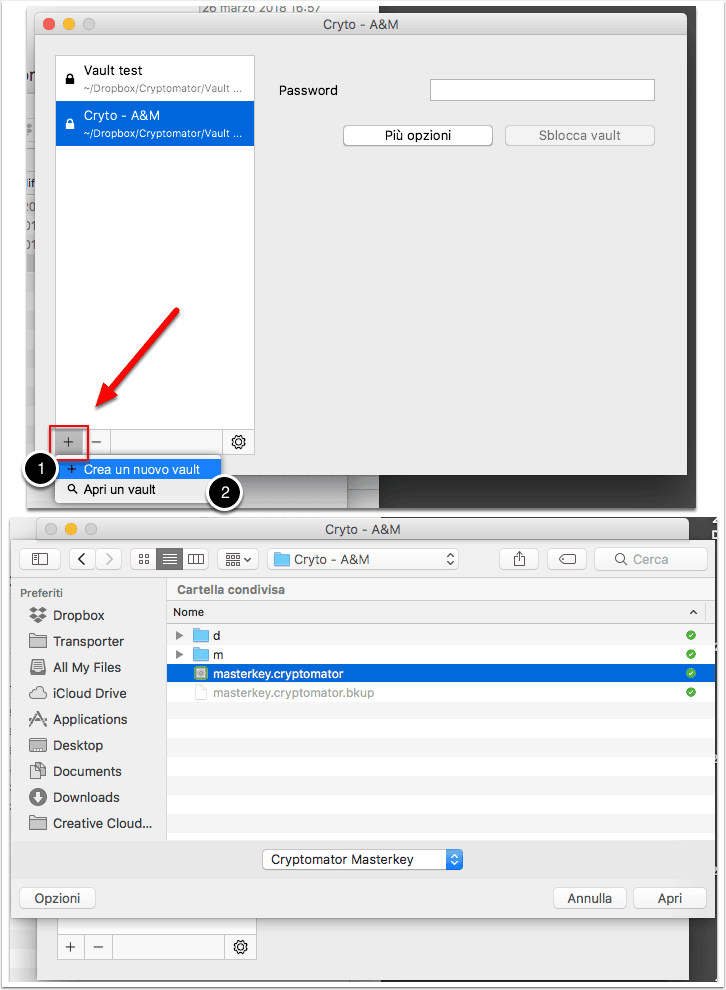
Task: Open 'Creative Cloud...' in the sidebar
Action: click(x=90, y=823)
